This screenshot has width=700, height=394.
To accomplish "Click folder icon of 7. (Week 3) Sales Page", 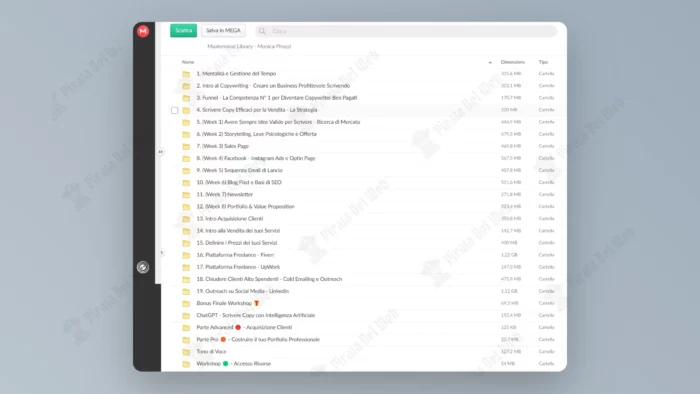I will coord(186,146).
